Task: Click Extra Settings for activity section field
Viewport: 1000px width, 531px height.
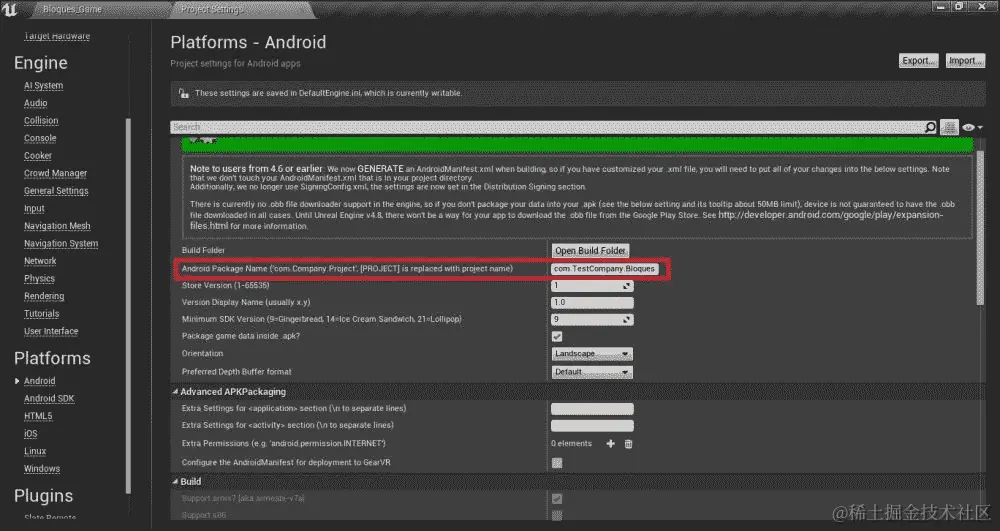Action: (x=592, y=425)
